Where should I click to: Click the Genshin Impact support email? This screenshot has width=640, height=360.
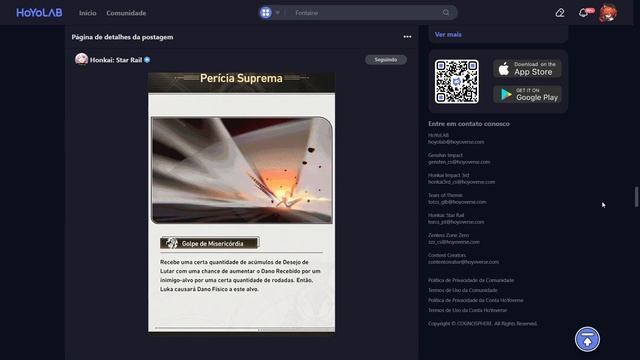(459, 162)
